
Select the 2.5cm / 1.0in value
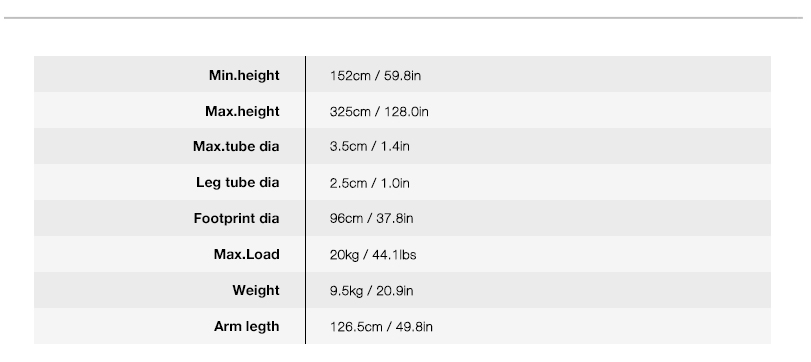click(x=370, y=183)
